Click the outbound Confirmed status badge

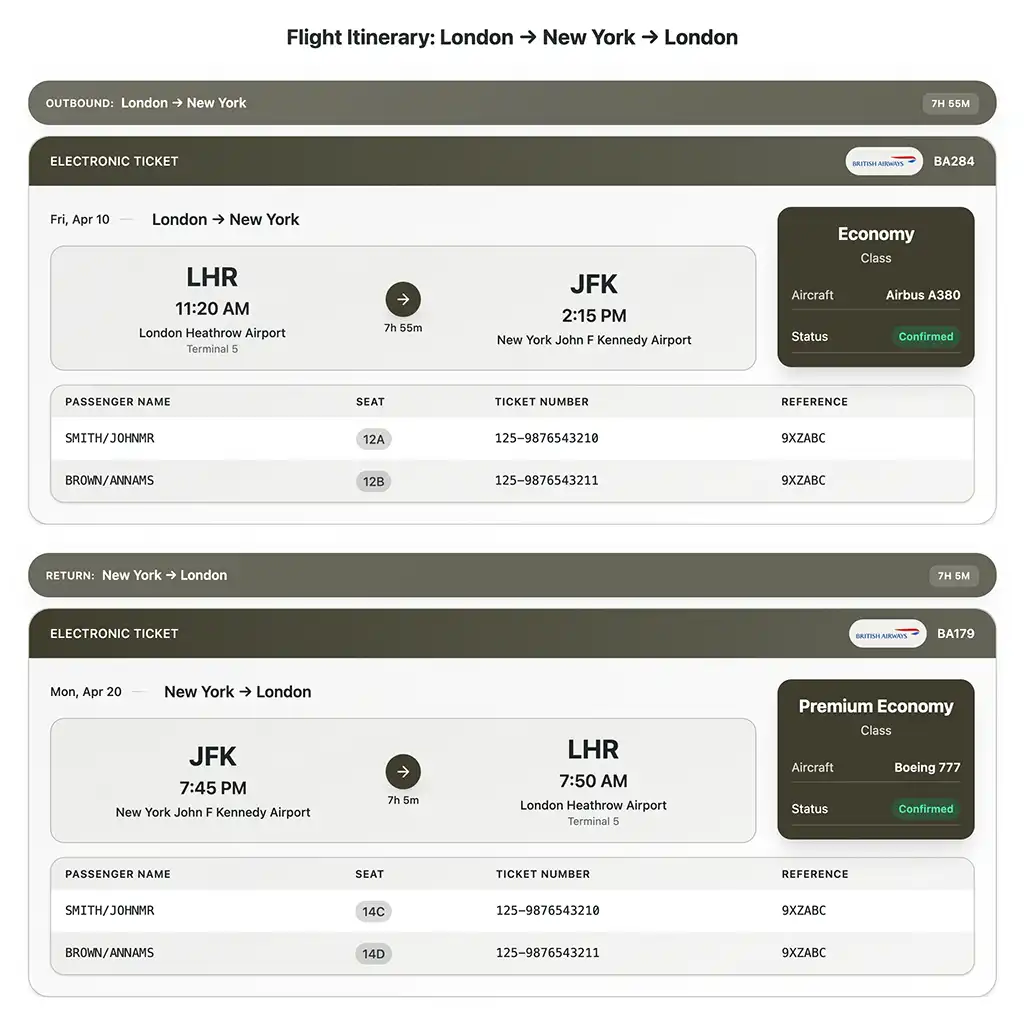pyautogui.click(x=925, y=337)
